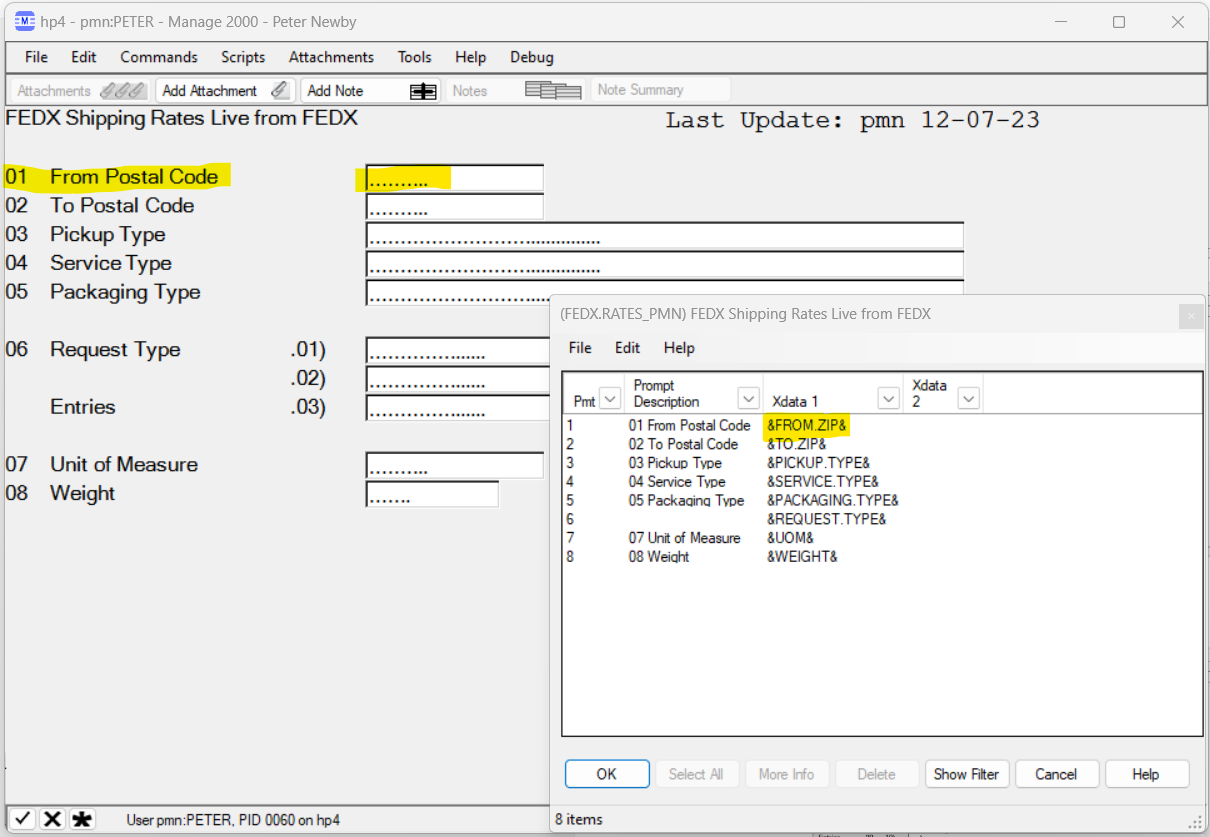
Task: Close the FEDX.RATES_PMN dialog
Action: 1190,316
